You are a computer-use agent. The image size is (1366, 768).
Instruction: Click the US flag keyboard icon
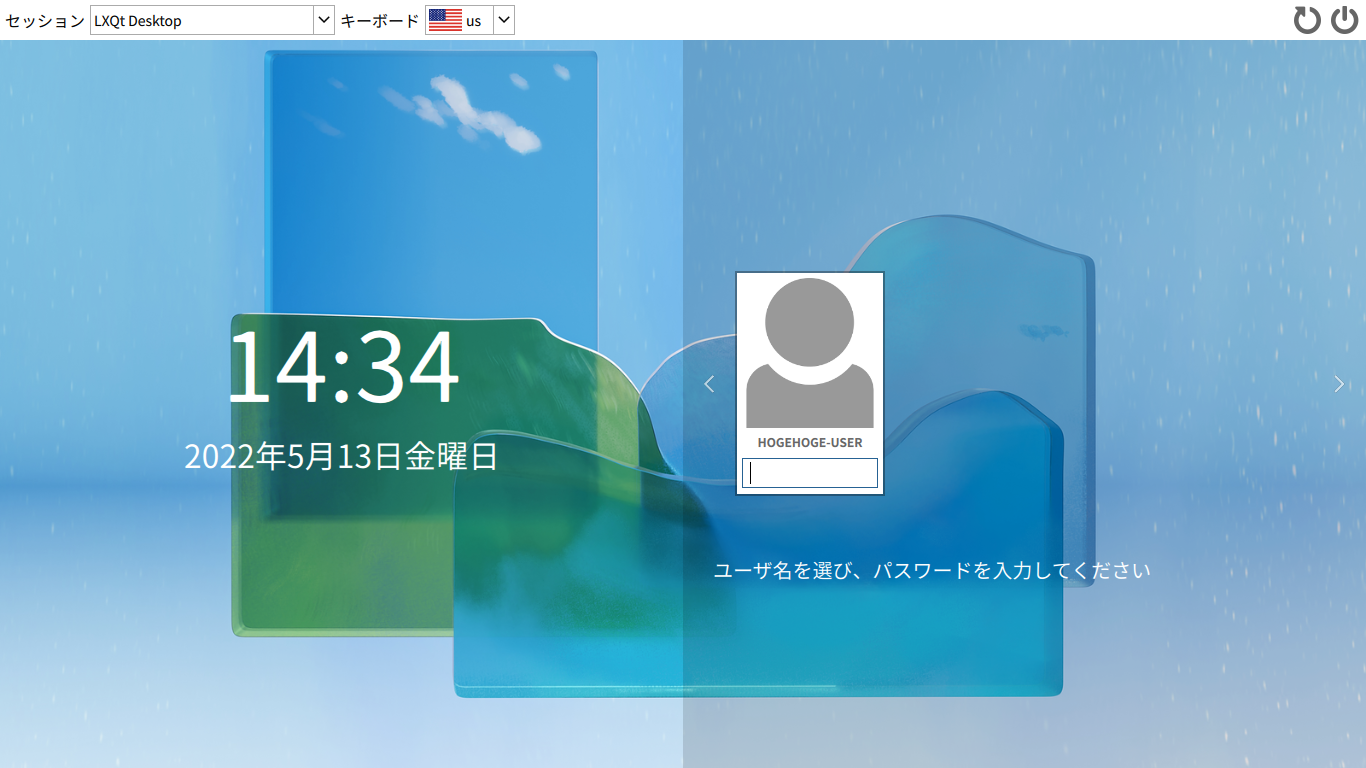click(445, 20)
